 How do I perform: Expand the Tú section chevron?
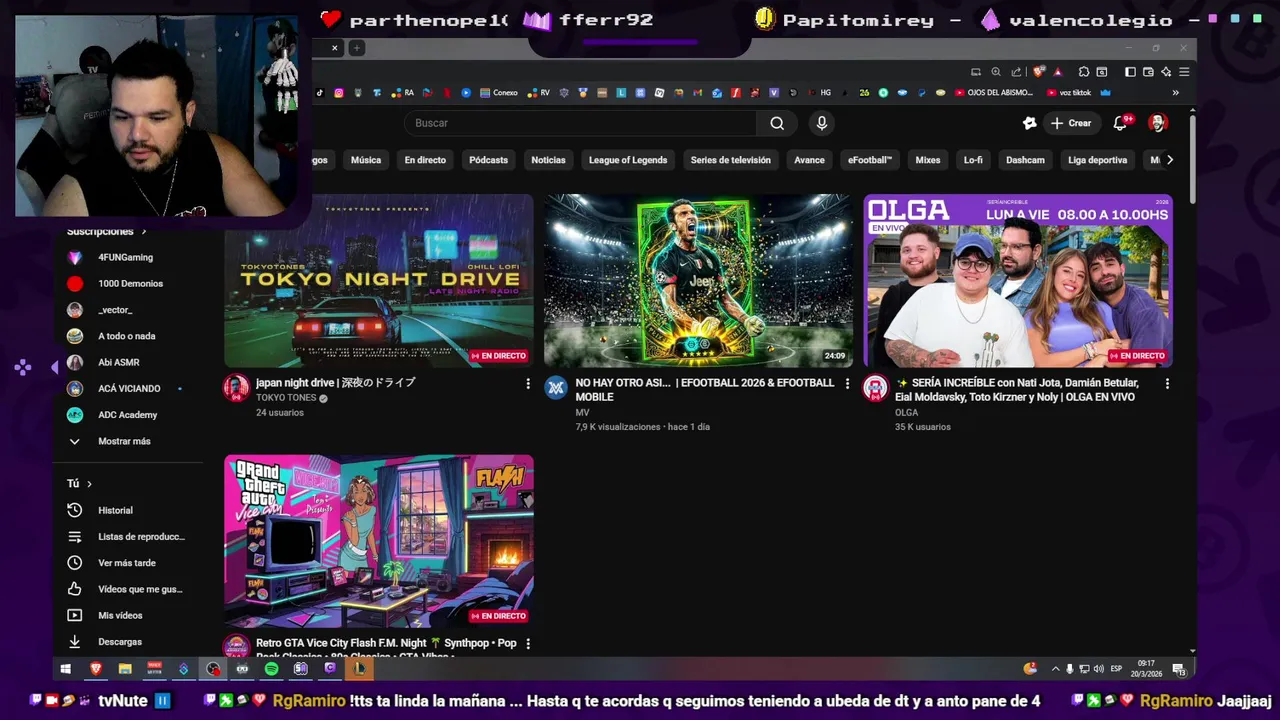(x=89, y=484)
